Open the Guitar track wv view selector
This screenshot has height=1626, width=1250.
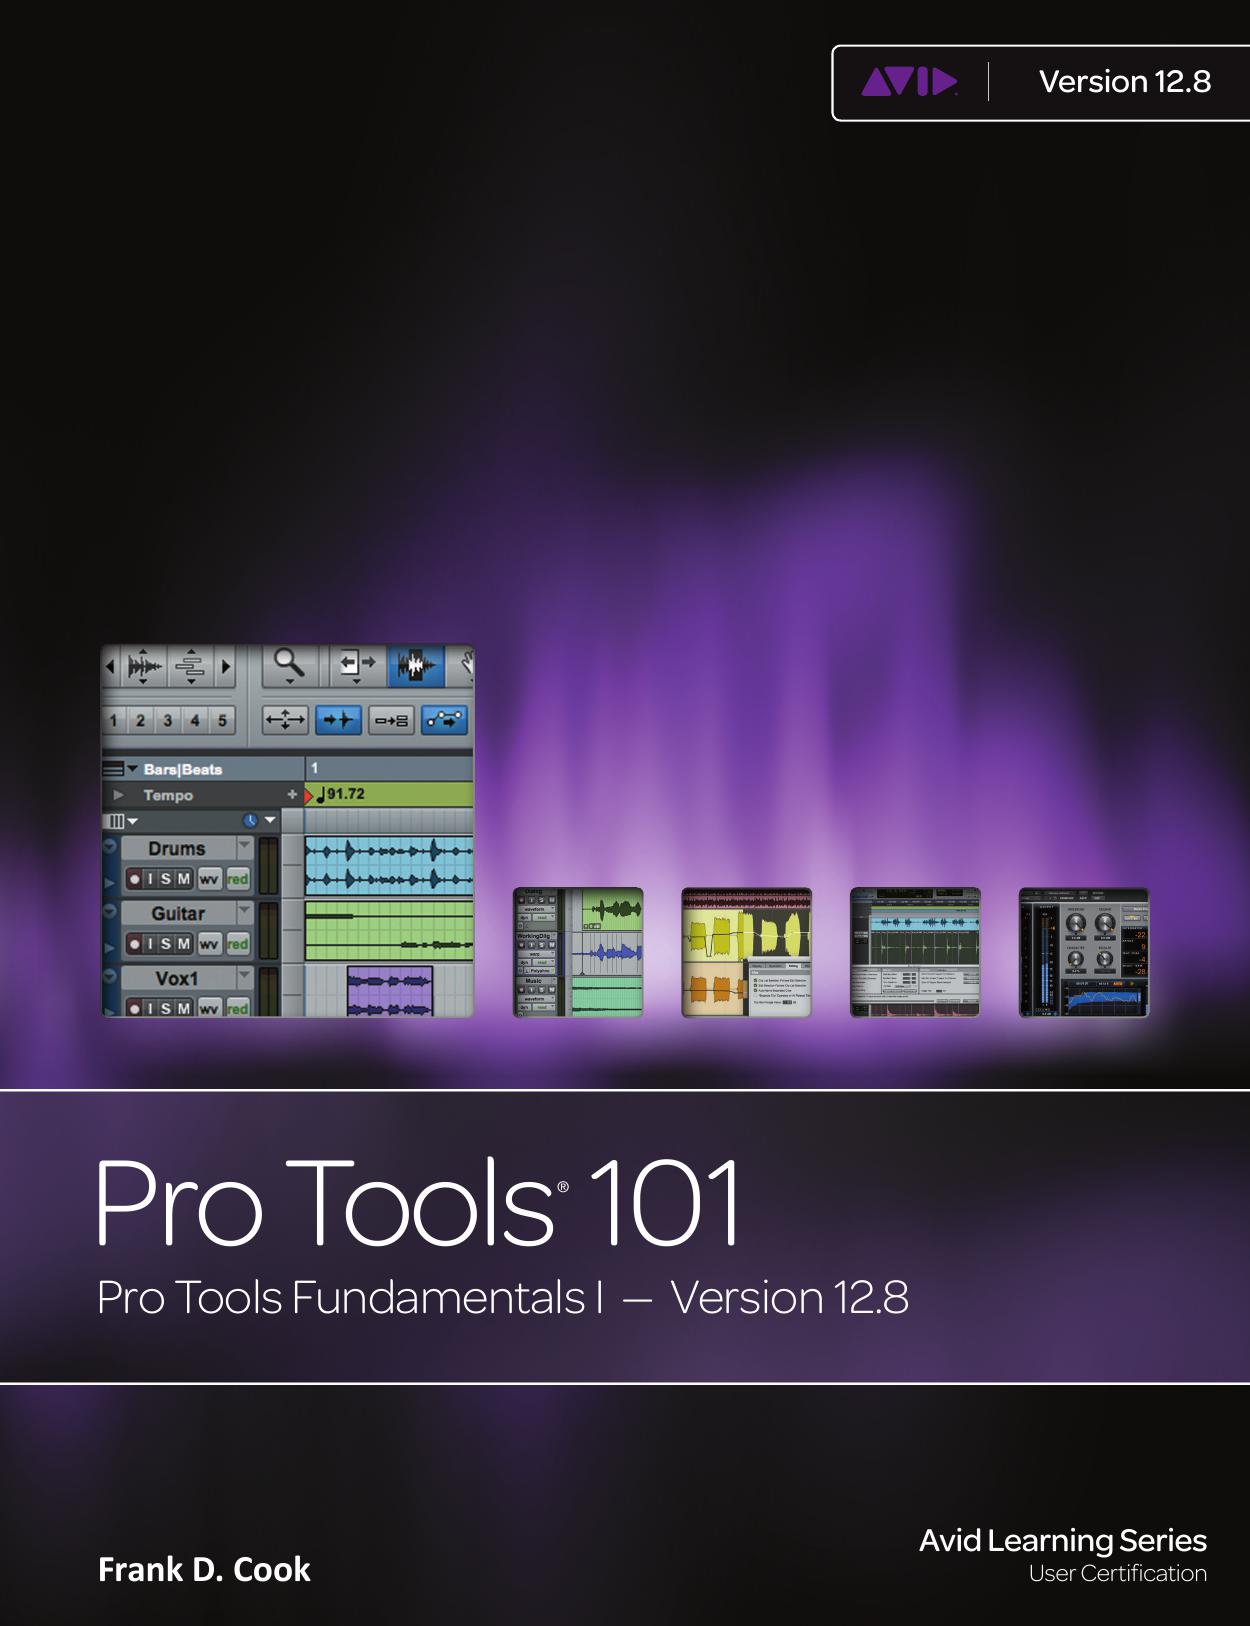209,944
